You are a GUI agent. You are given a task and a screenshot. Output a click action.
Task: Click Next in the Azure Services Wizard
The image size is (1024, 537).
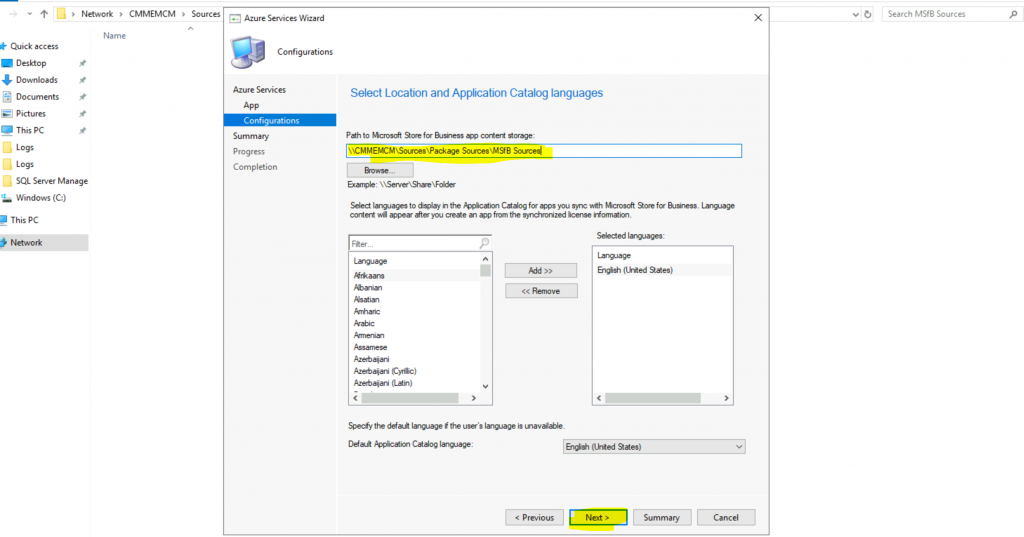(x=598, y=517)
